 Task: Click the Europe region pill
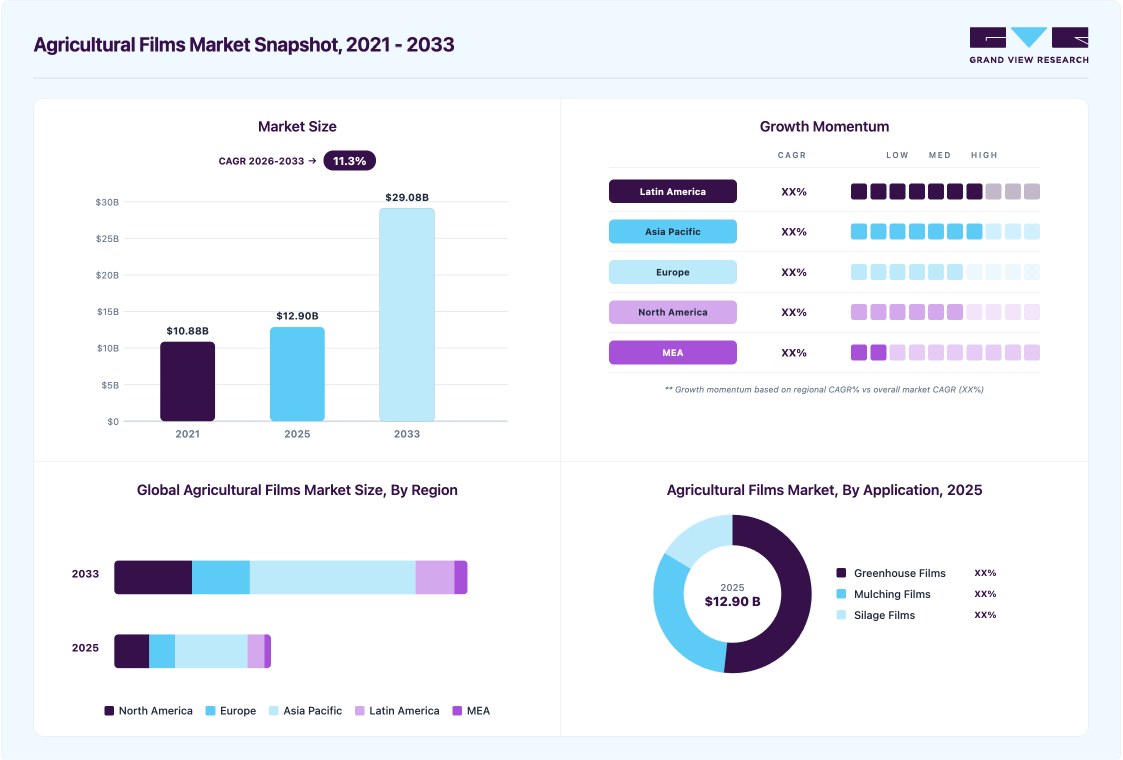673,272
